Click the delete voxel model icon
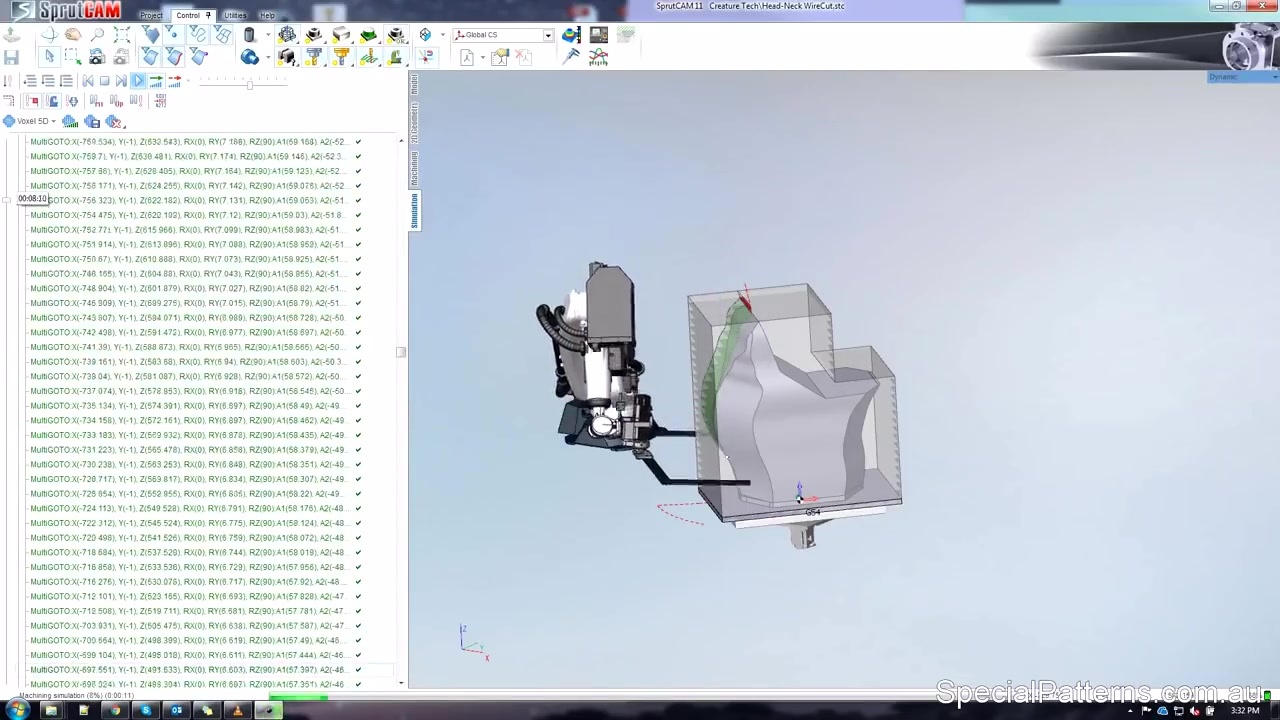Screen dimensions: 1280x720 pyautogui.click(x=113, y=121)
